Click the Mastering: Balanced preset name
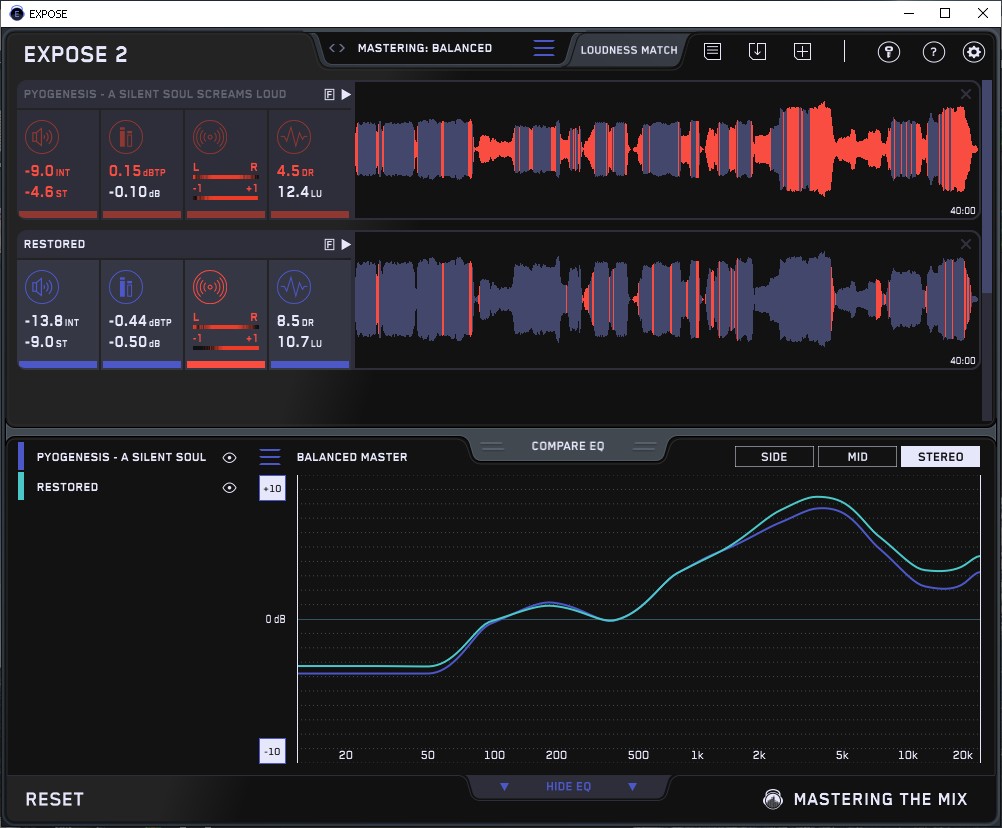Screen dimensions: 1002x828 (425, 48)
